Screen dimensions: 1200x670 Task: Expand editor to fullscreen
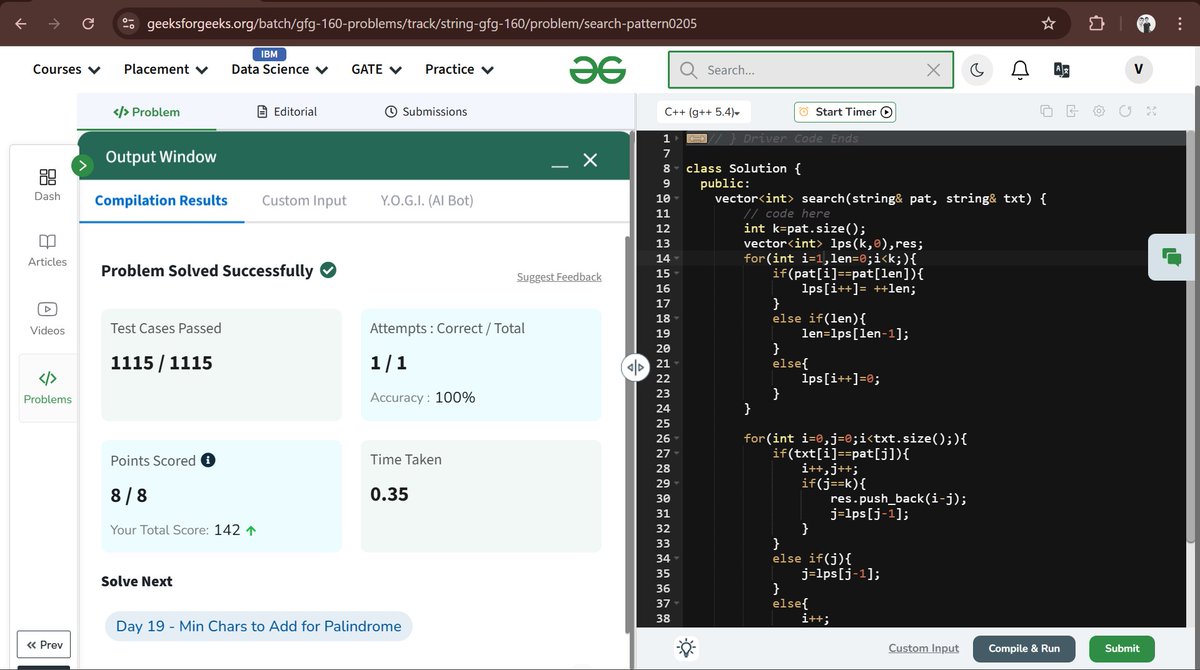tap(1151, 111)
